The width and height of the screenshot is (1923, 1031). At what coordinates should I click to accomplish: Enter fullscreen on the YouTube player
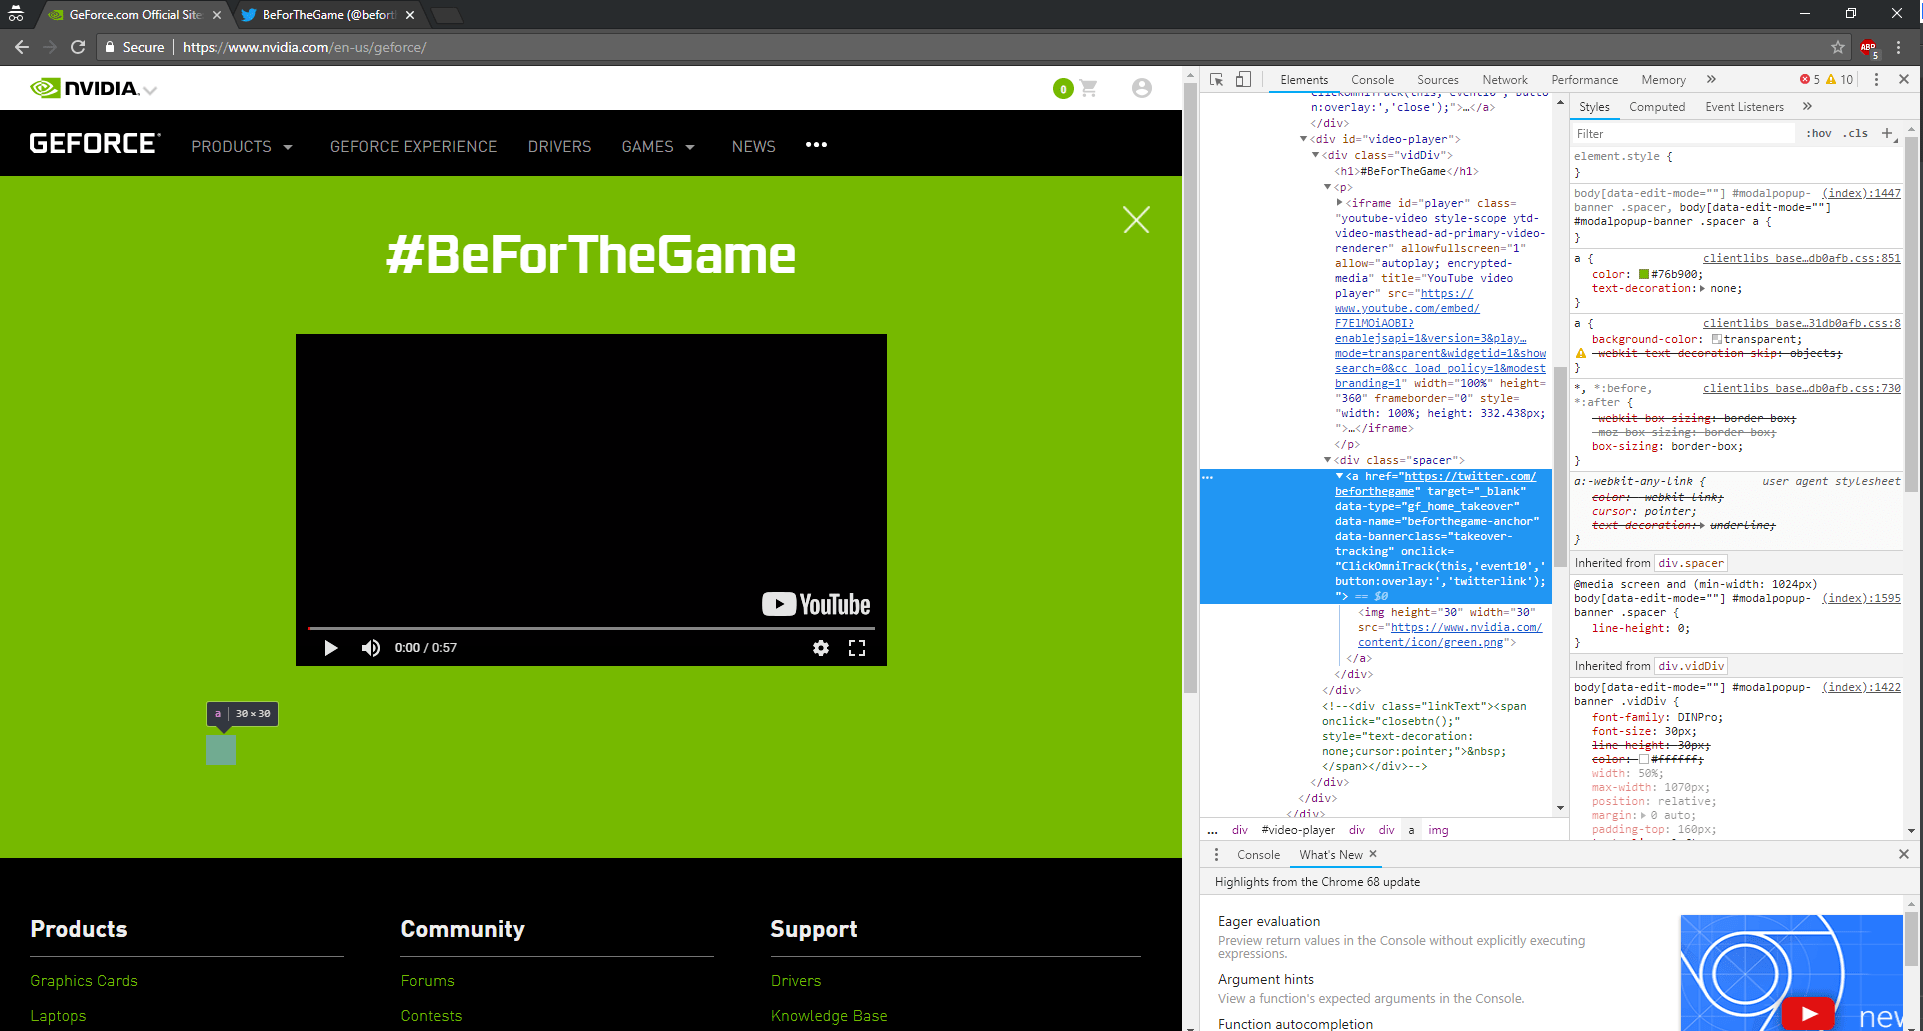pos(857,648)
